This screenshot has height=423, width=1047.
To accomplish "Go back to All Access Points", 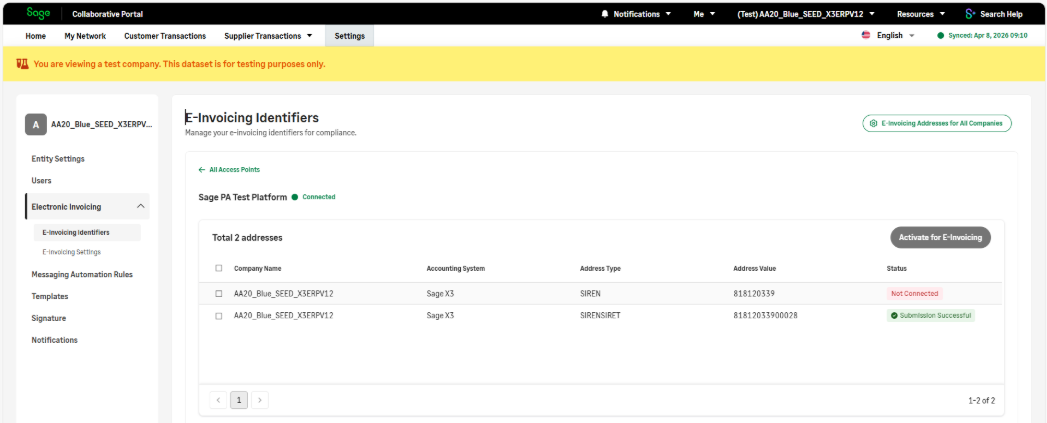I will pos(229,170).
